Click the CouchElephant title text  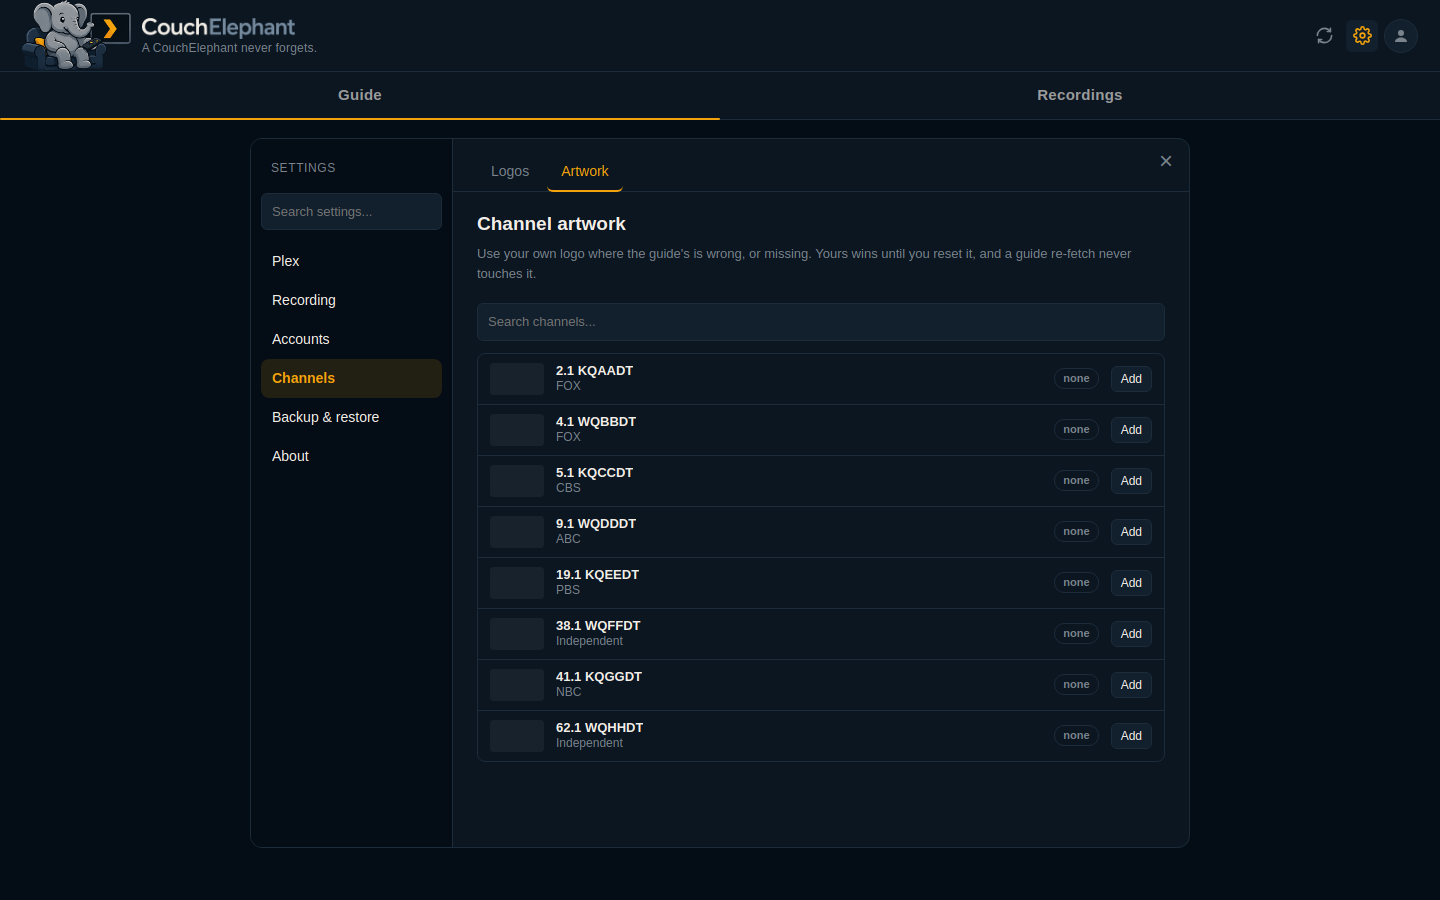(x=218, y=27)
